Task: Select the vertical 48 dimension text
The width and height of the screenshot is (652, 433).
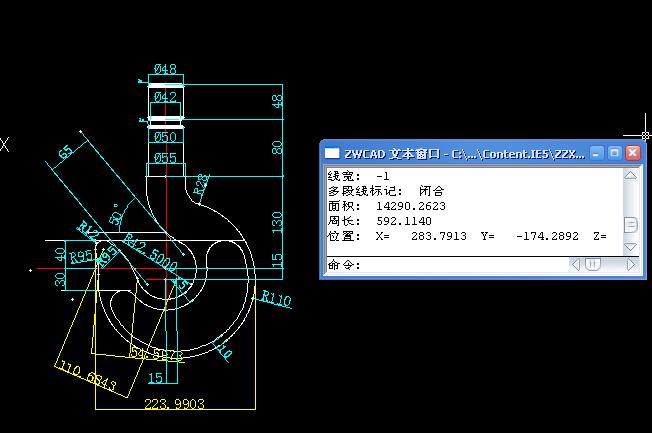Action: coord(277,101)
